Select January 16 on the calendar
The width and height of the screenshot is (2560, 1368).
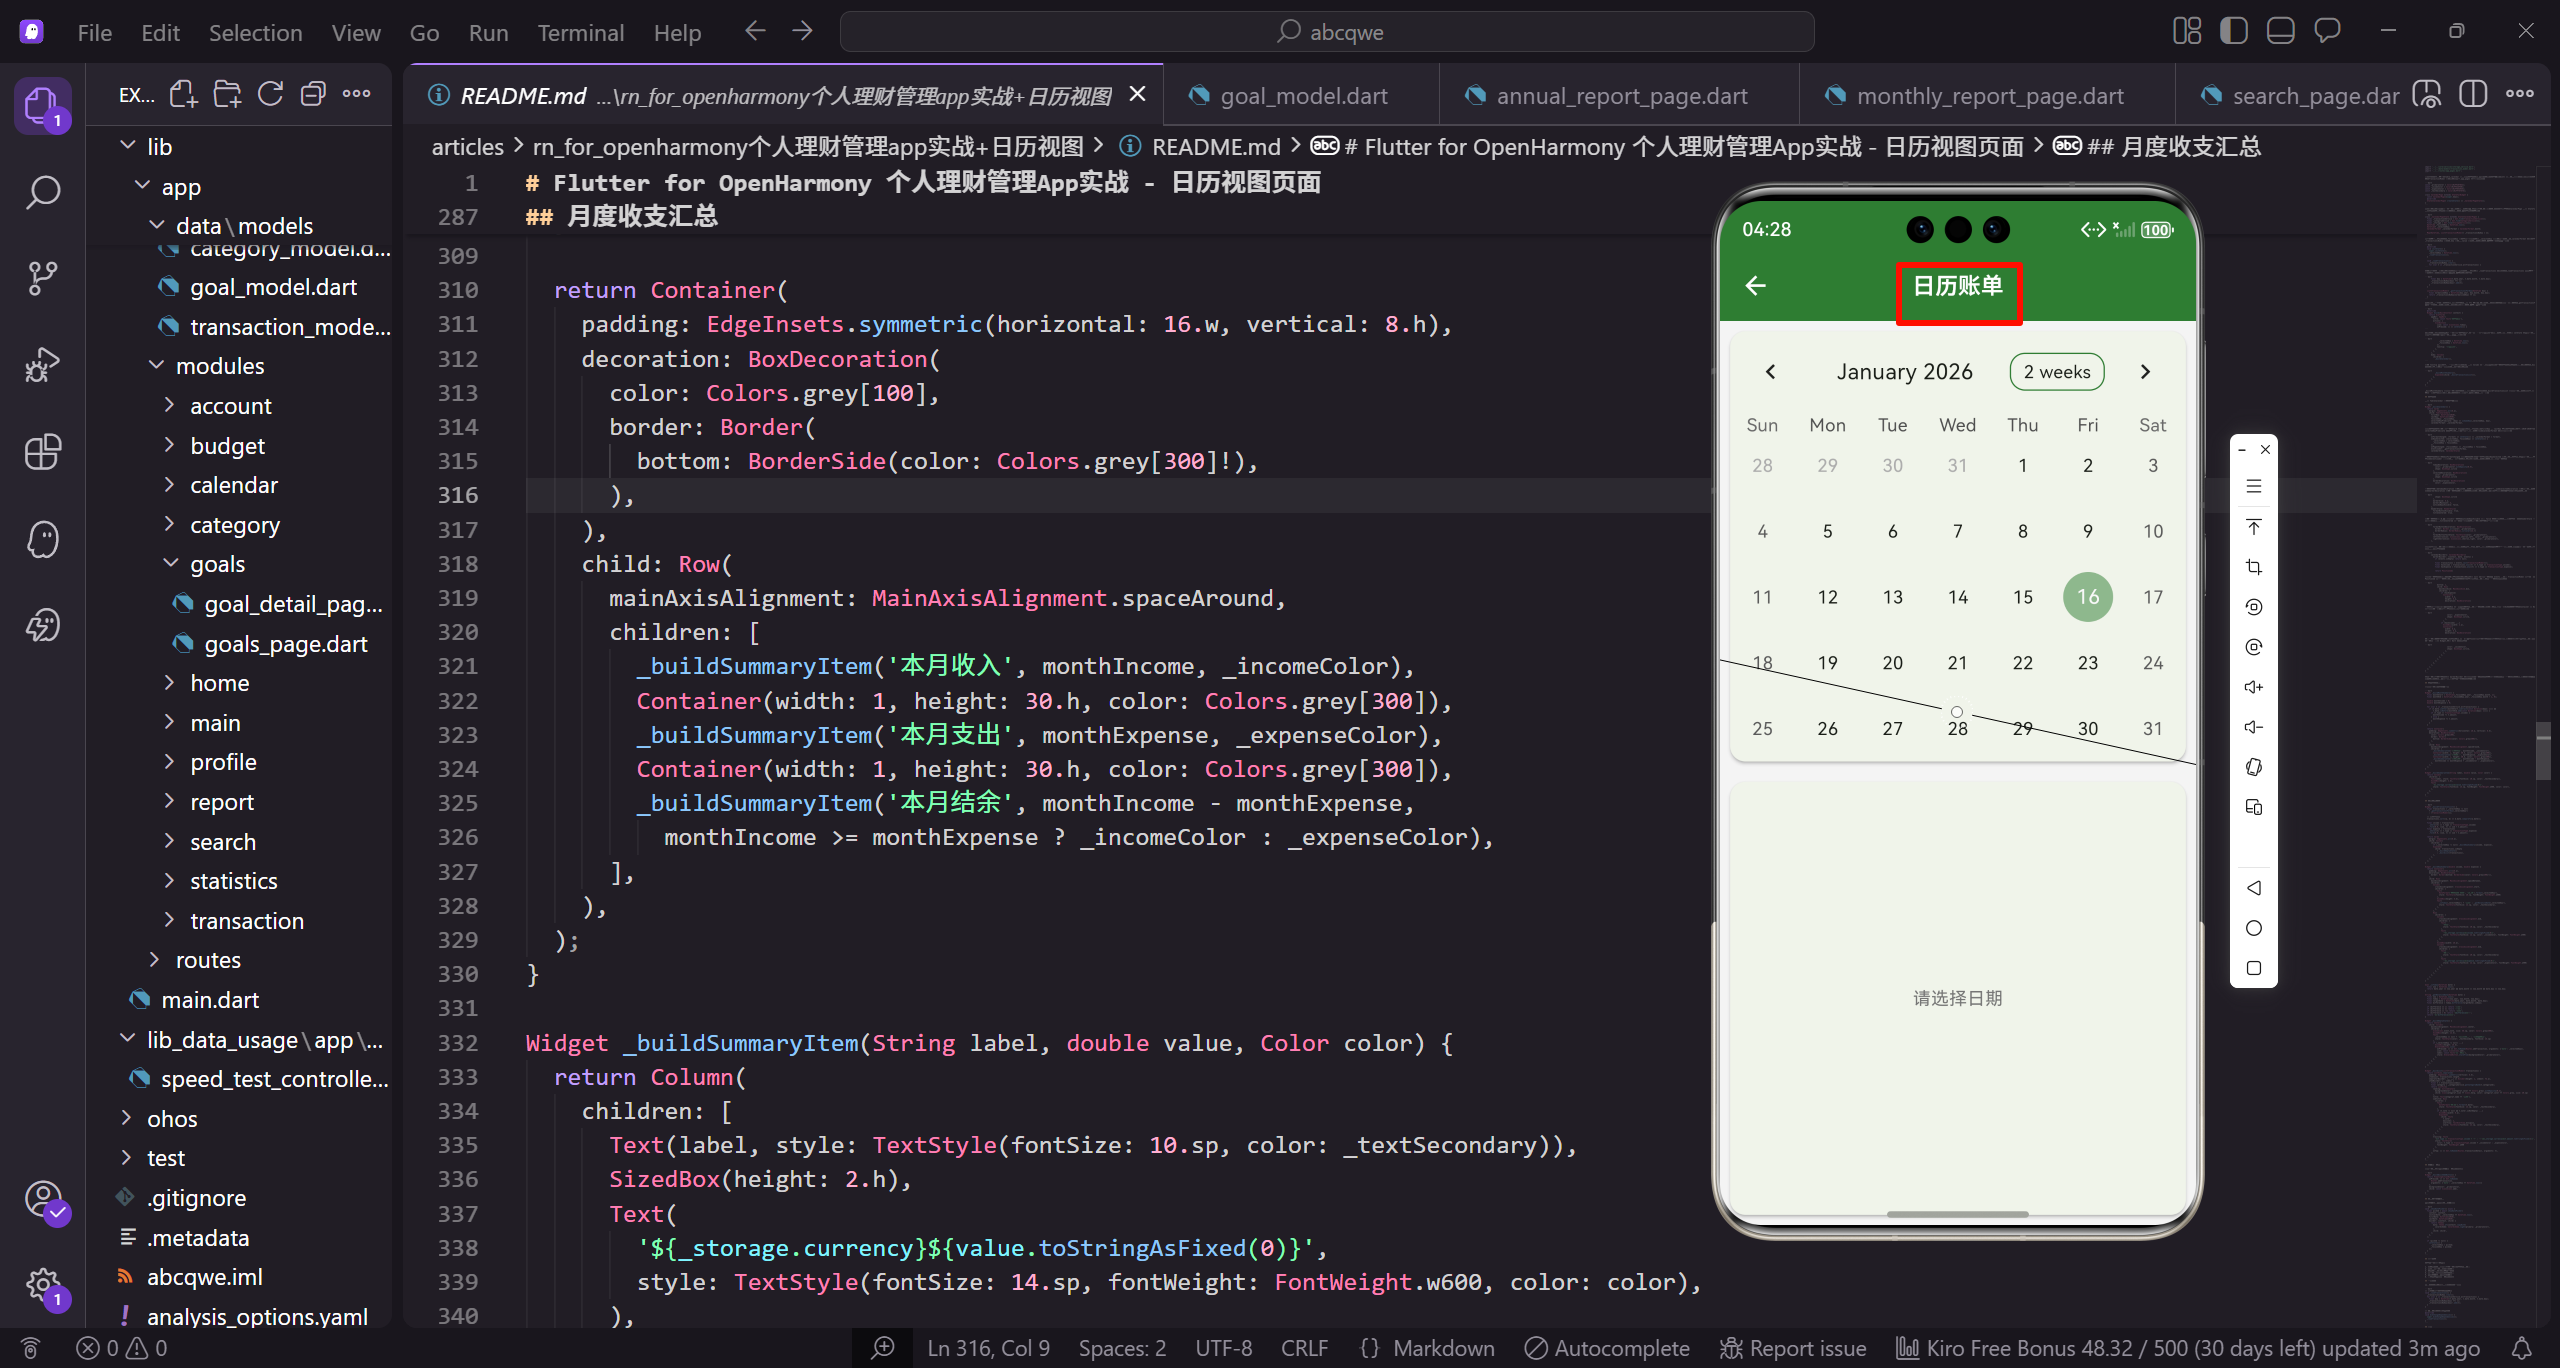point(2087,597)
